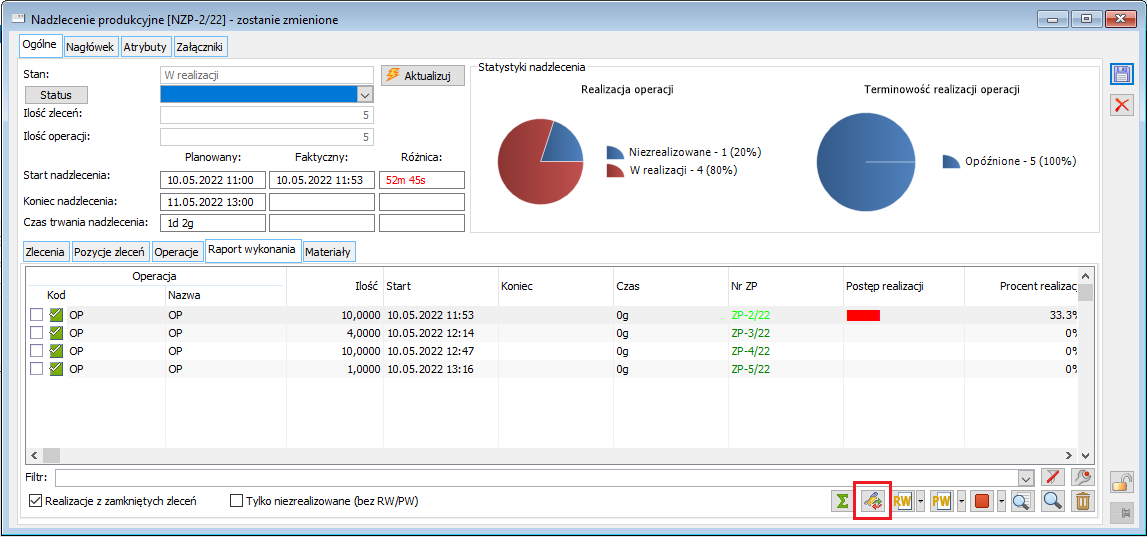Click the red stop square icon

[982, 501]
